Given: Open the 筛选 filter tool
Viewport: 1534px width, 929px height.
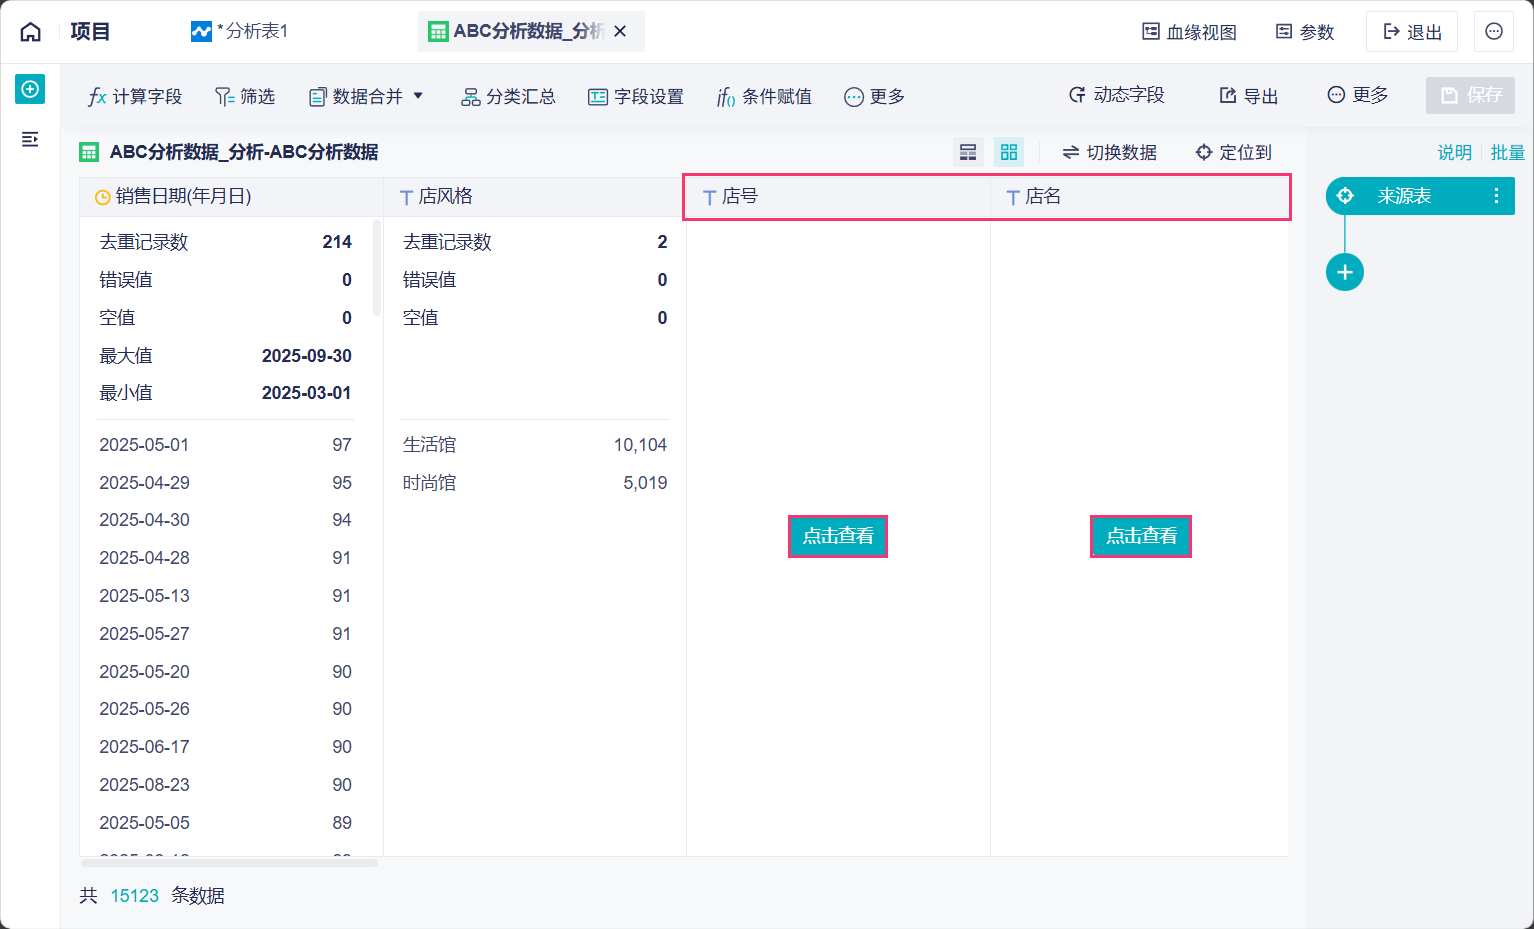Looking at the screenshot, I should [x=245, y=96].
